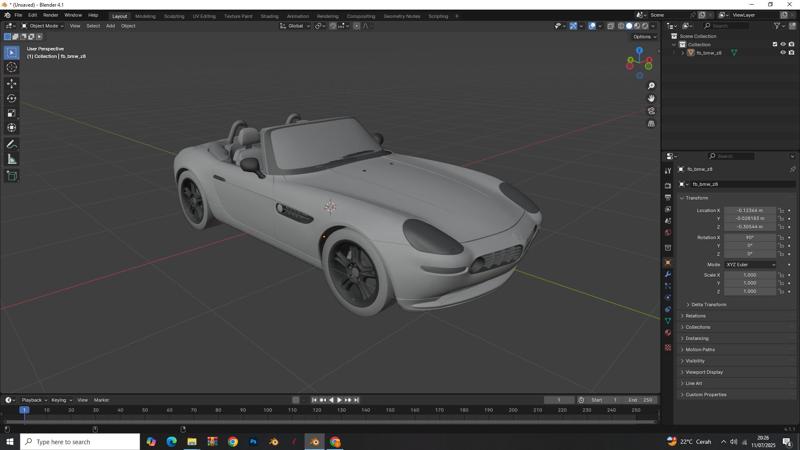Switch to rendered viewport shading
The height and width of the screenshot is (450, 800).
point(645,26)
